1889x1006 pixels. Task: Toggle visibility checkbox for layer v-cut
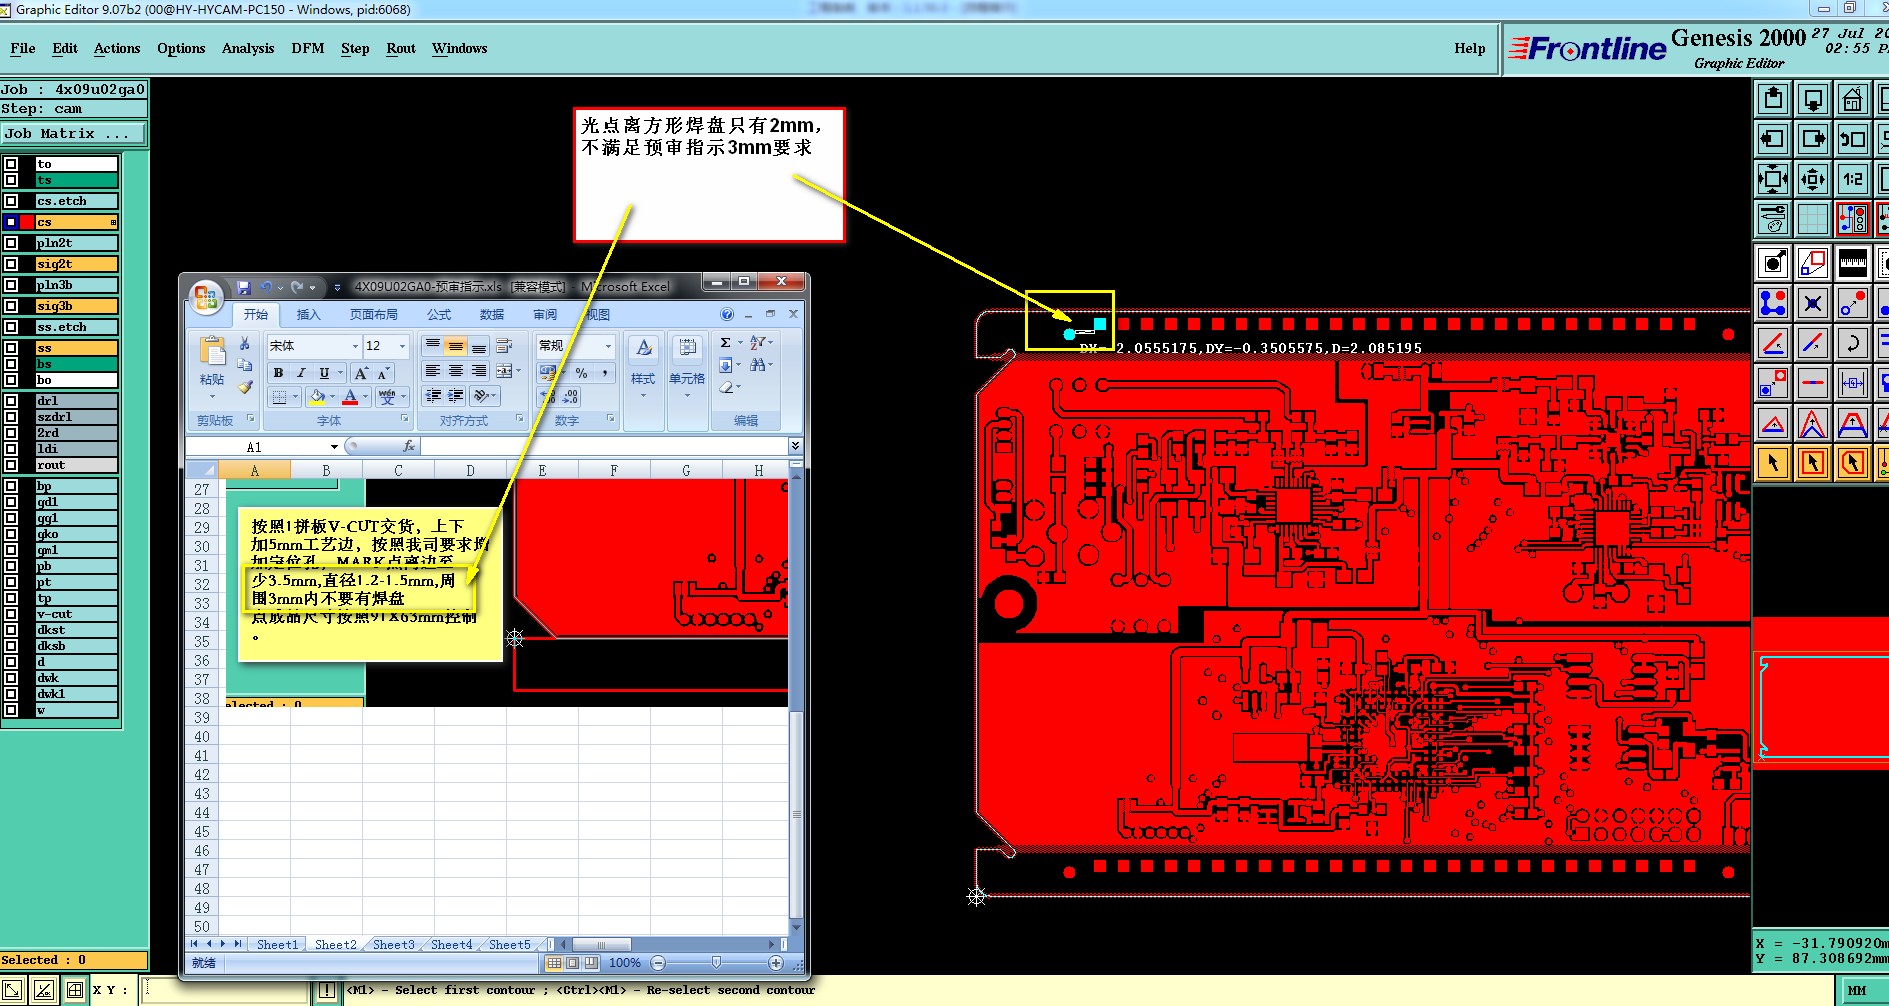click(x=11, y=614)
